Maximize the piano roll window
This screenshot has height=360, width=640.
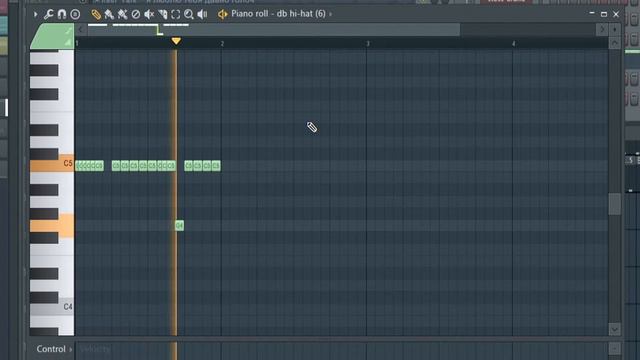pyautogui.click(x=604, y=14)
